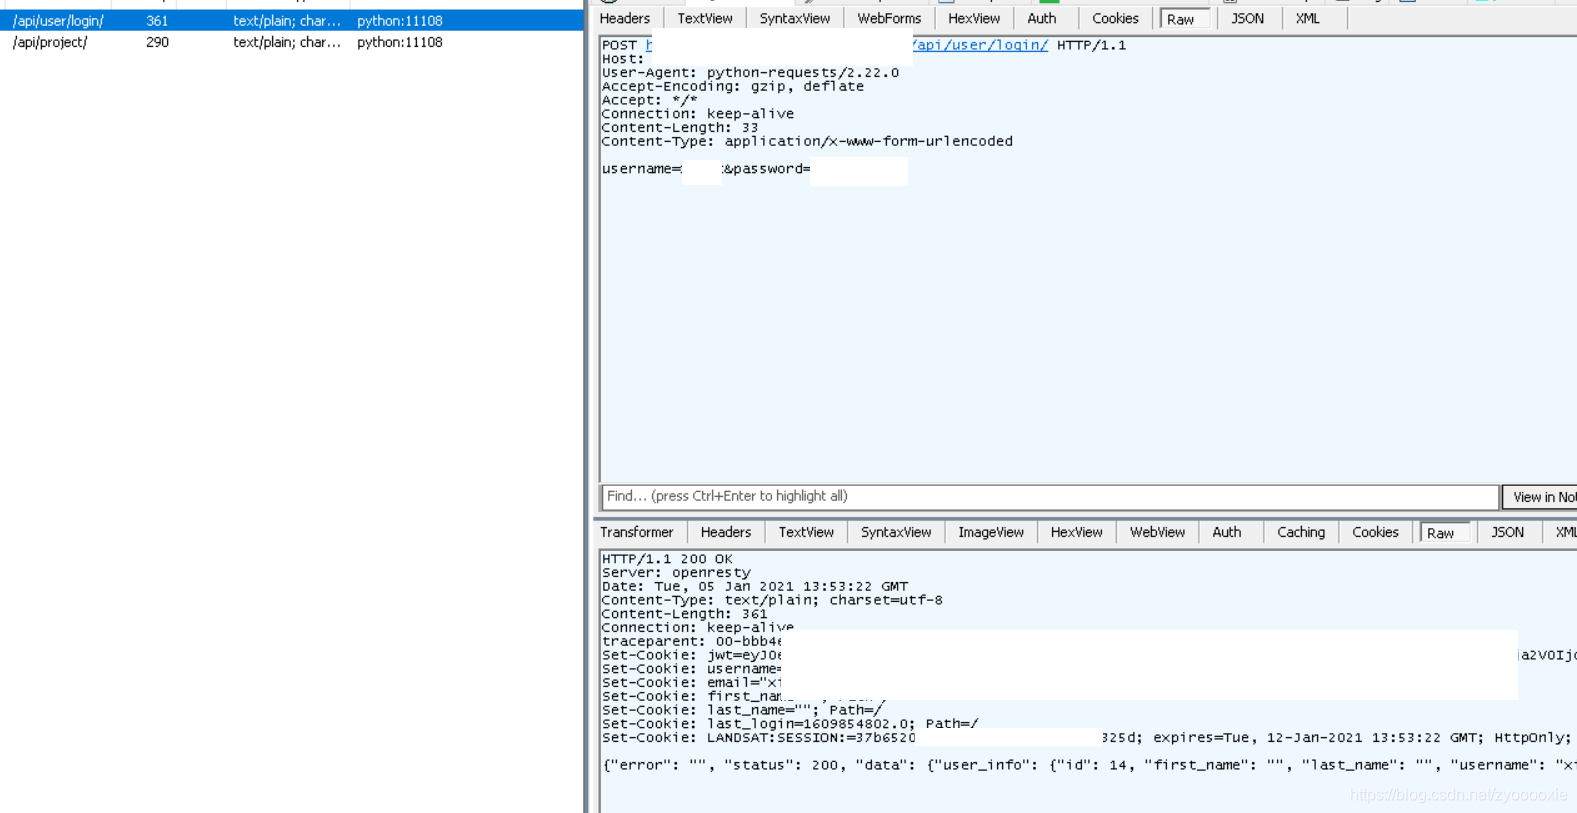The height and width of the screenshot is (813, 1577).
Task: Open the response SyntaxView tab
Action: (x=896, y=532)
